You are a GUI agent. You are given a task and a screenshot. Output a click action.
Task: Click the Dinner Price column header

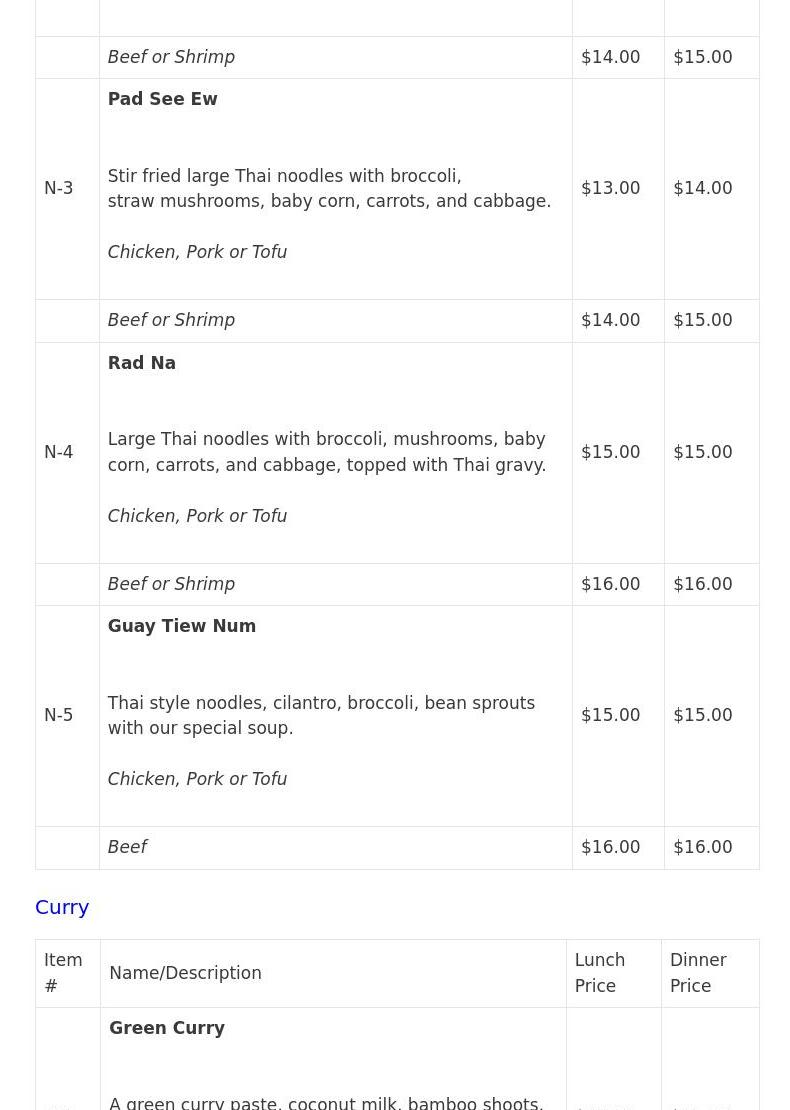(698, 973)
